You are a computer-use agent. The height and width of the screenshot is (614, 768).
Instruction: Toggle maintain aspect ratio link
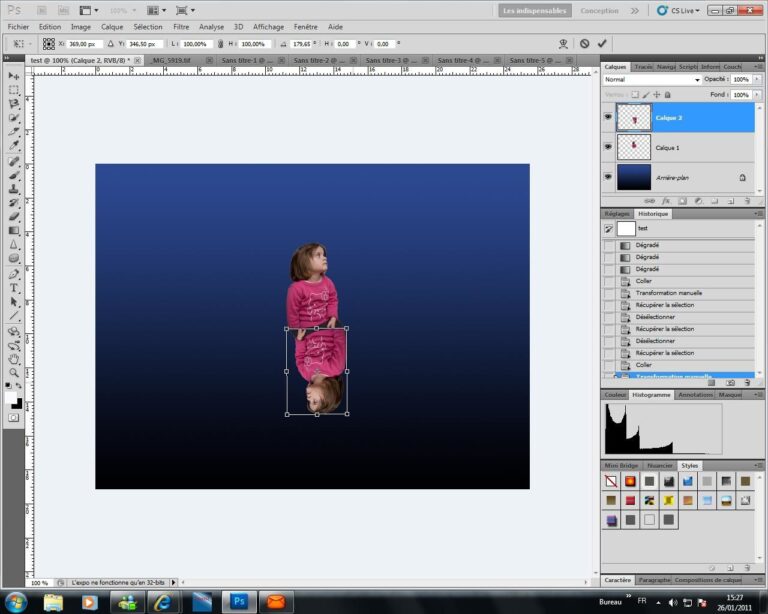pyautogui.click(x=220, y=44)
